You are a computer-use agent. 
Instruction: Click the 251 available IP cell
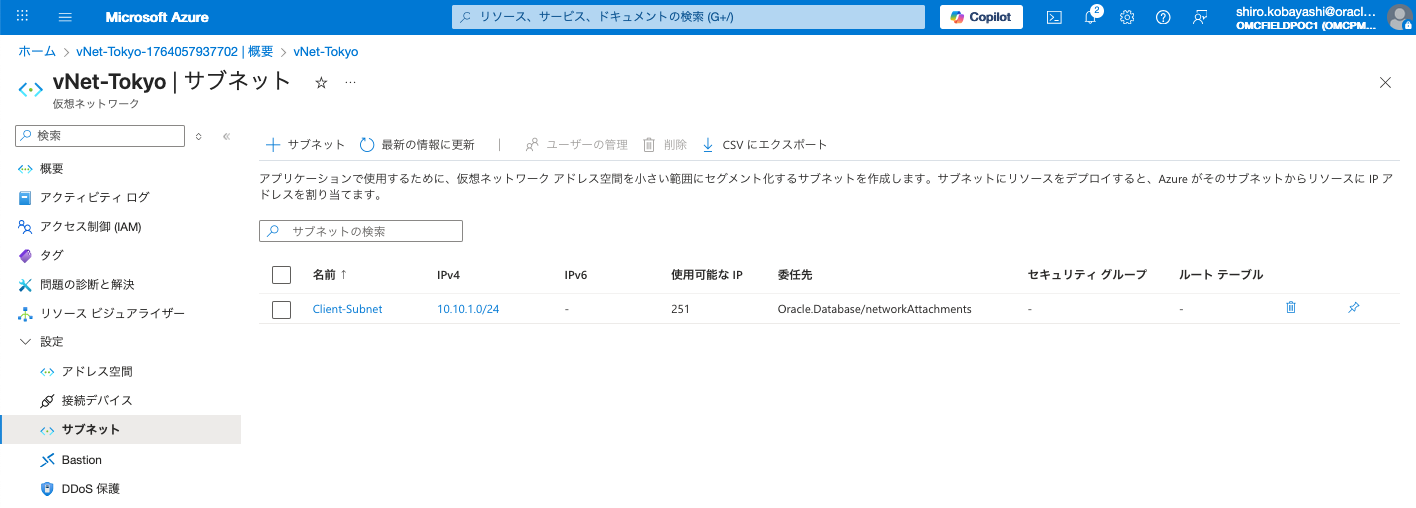tap(681, 309)
